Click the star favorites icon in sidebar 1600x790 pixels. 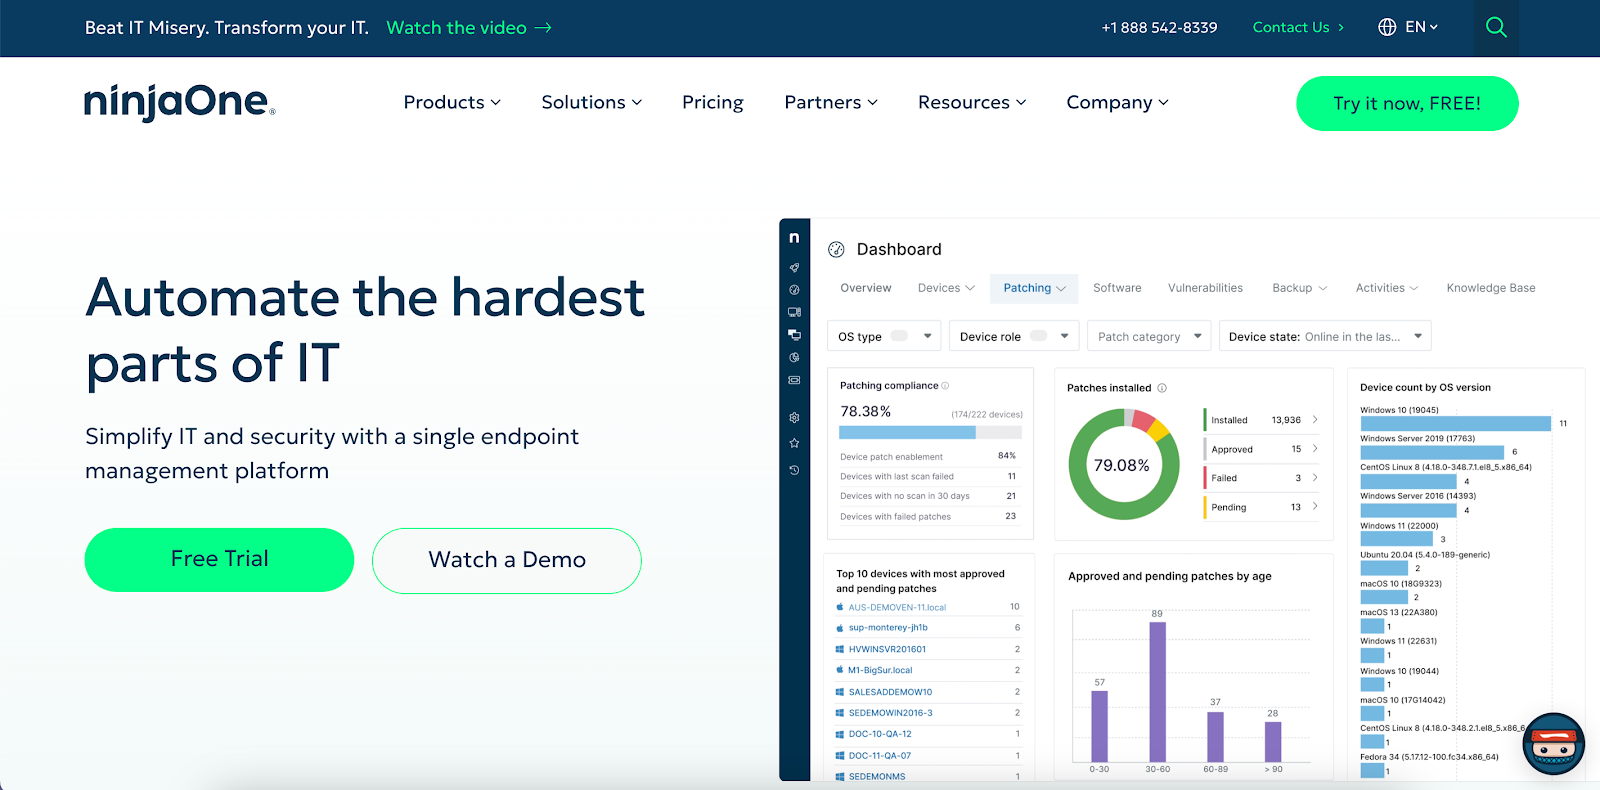794,443
